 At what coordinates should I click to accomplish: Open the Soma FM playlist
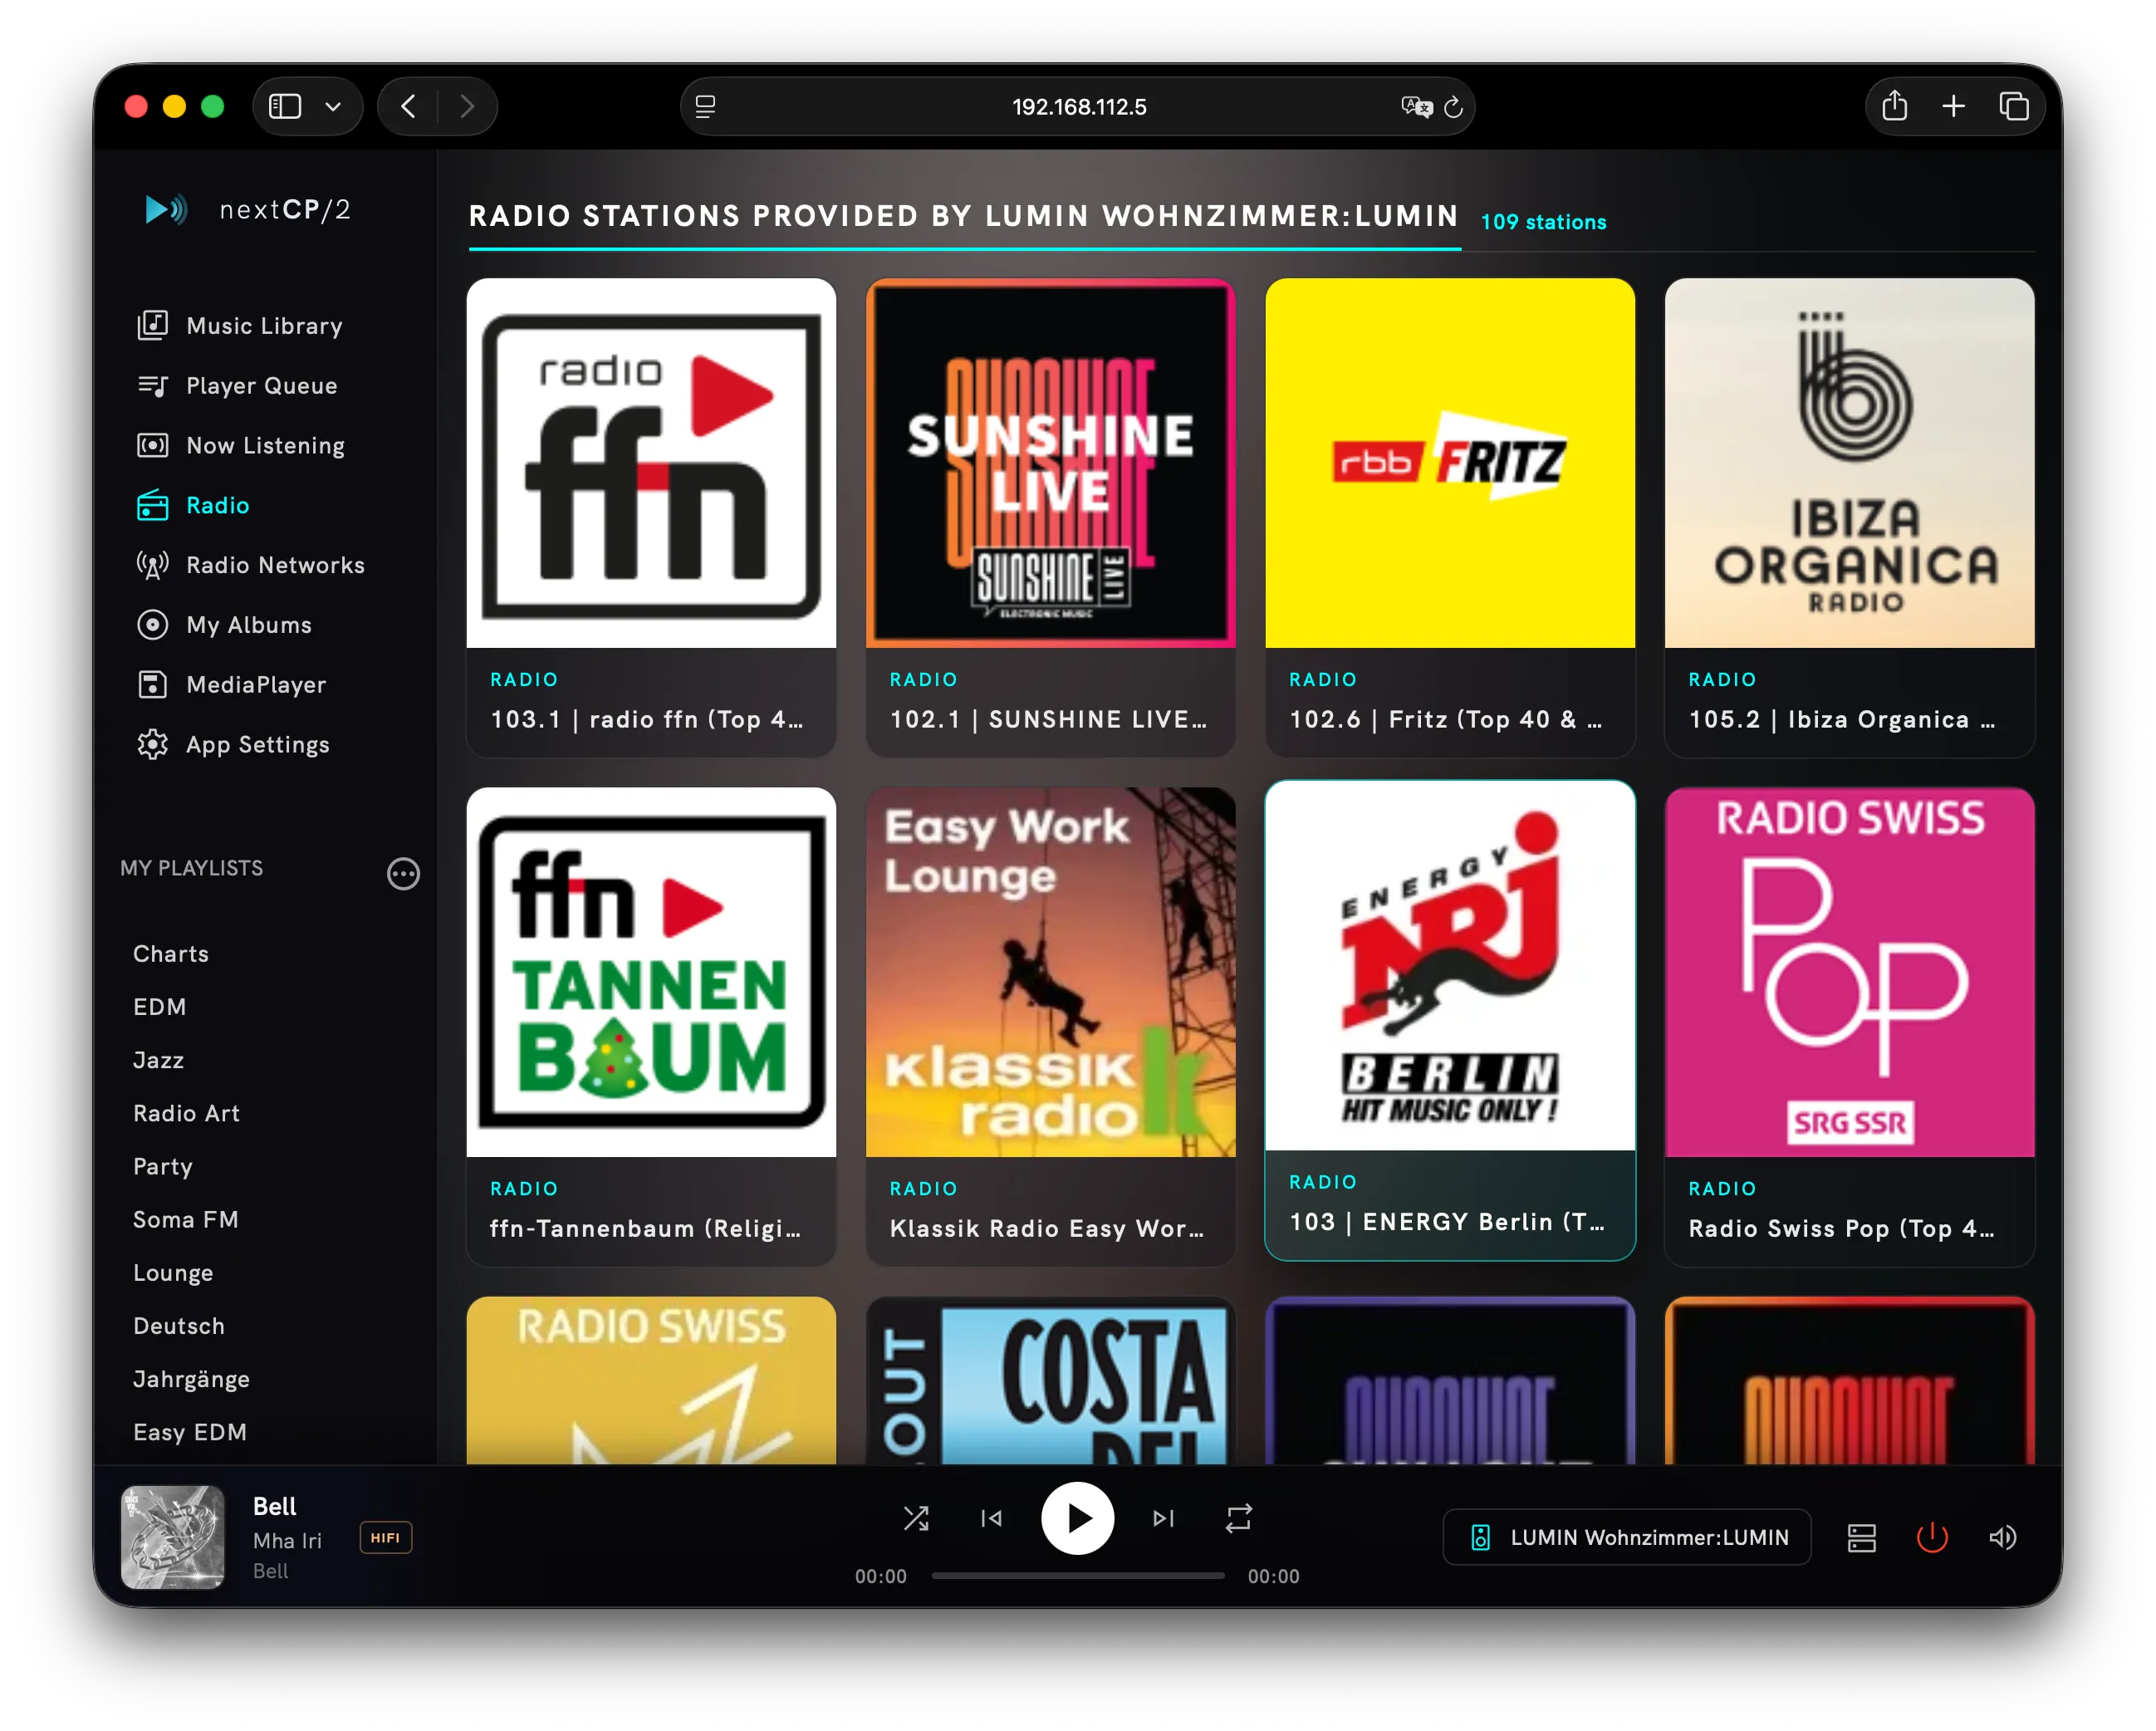pos(186,1219)
